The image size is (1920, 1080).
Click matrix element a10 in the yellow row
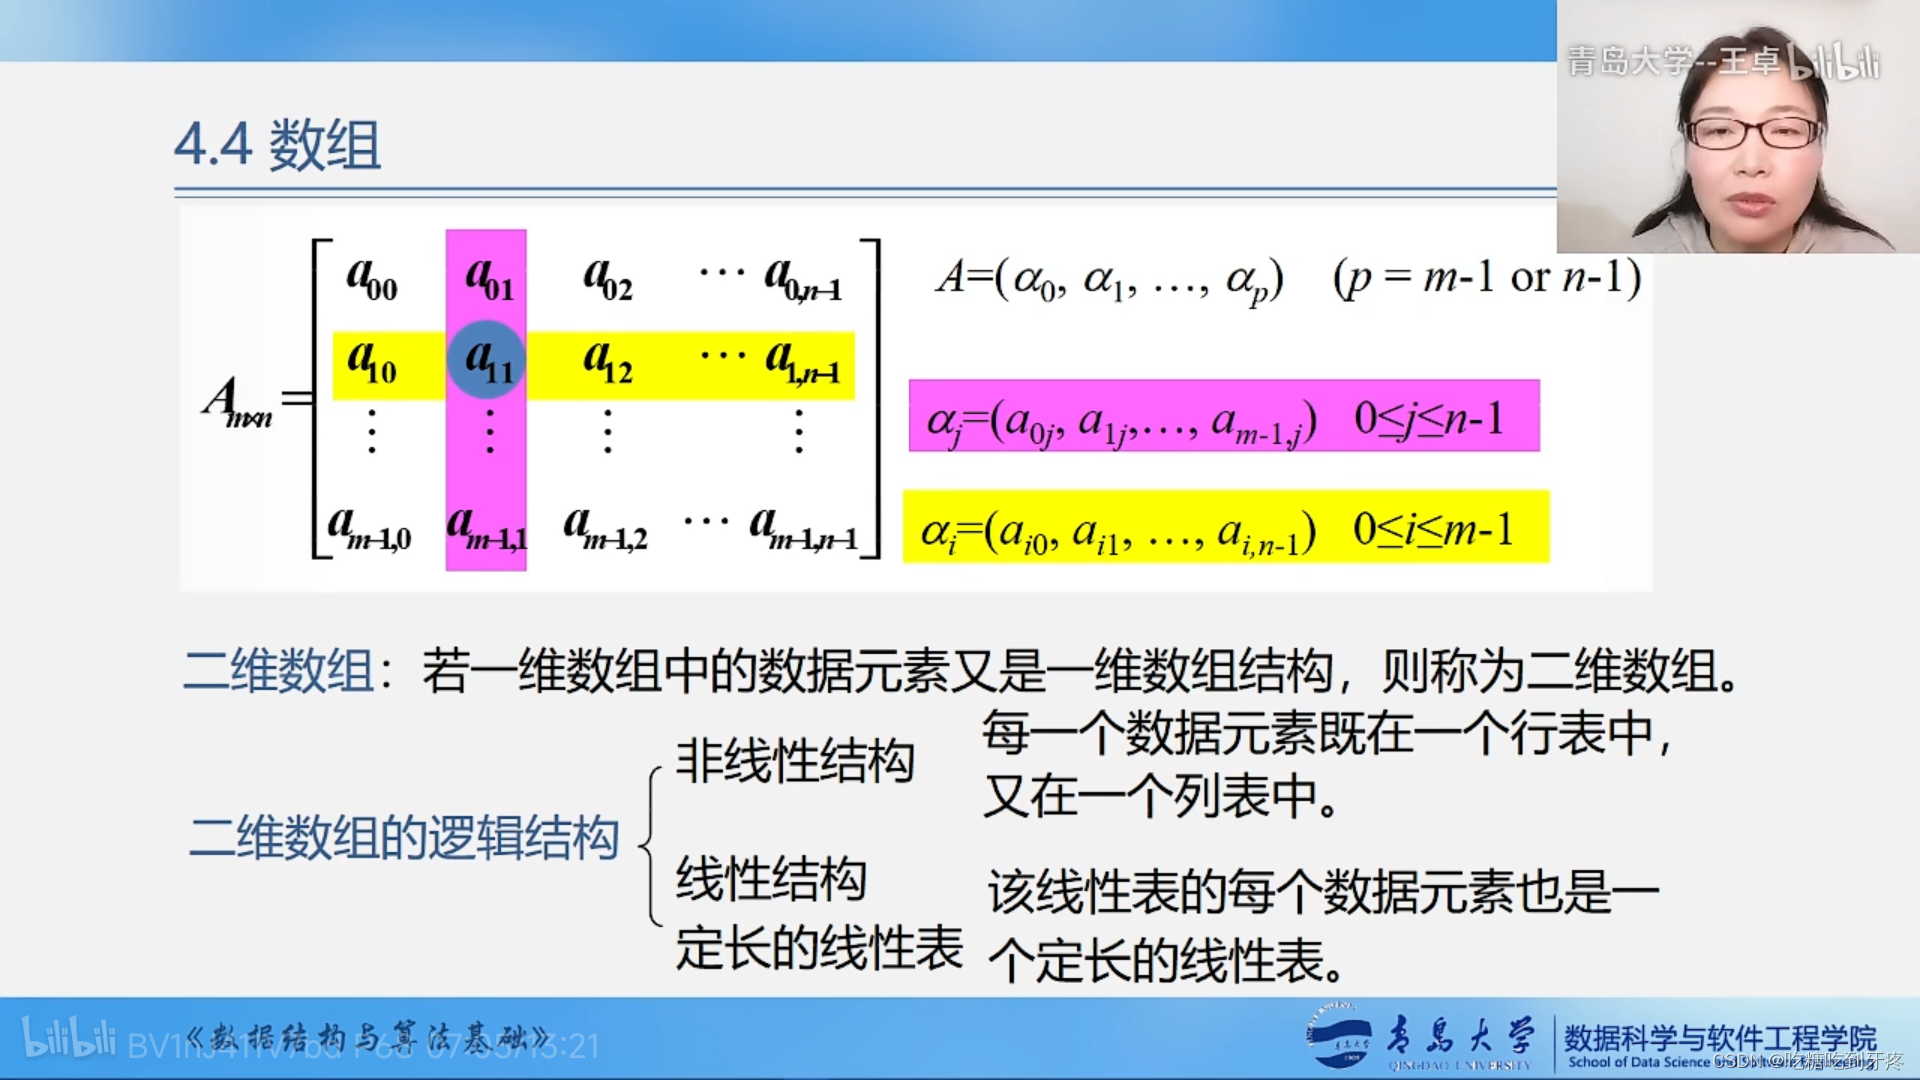tap(371, 362)
